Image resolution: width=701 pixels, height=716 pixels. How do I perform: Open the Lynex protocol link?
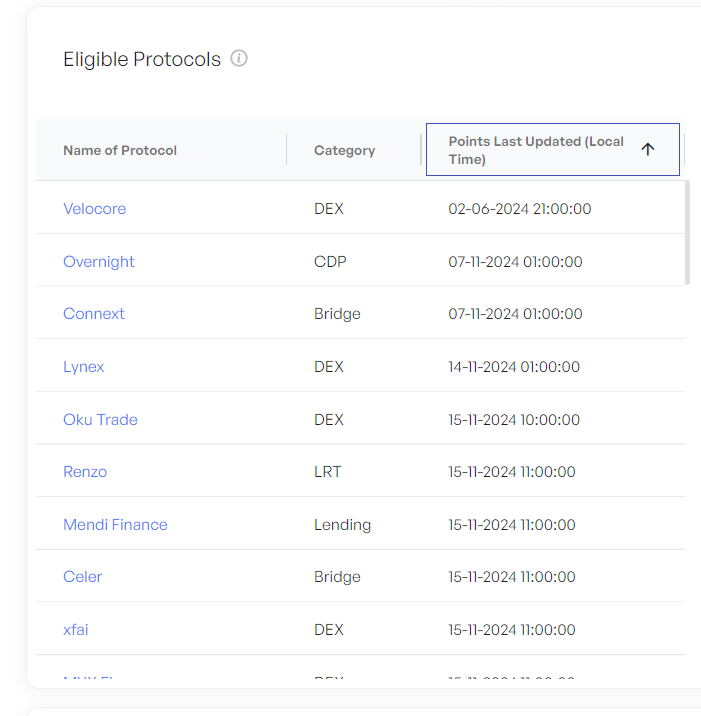coord(84,367)
